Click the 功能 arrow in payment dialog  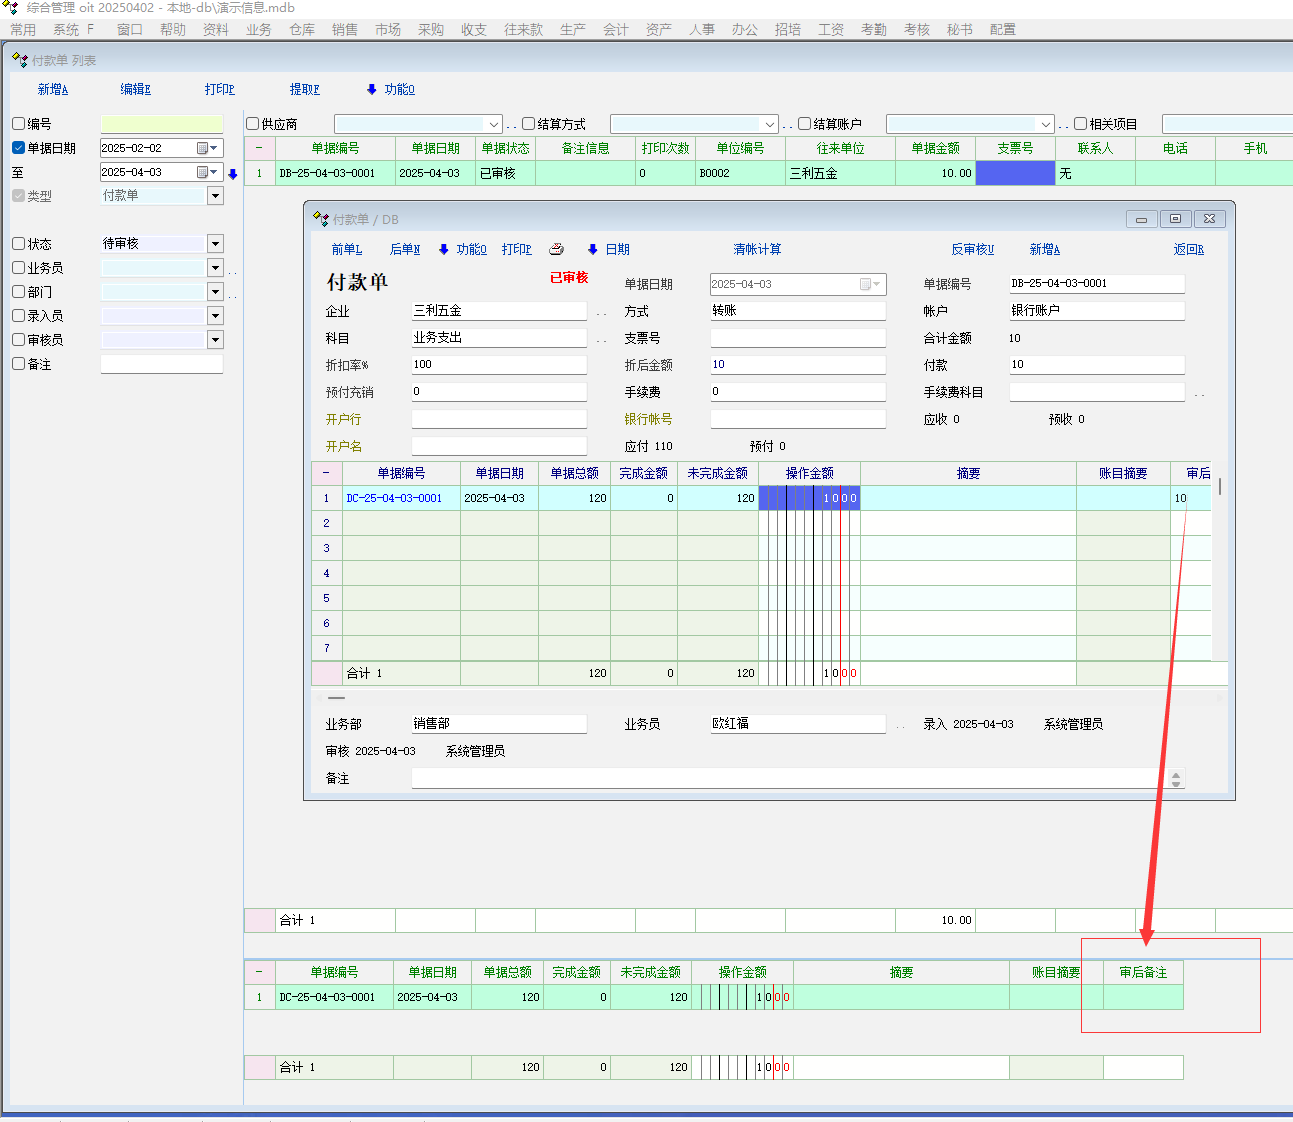[x=444, y=249]
